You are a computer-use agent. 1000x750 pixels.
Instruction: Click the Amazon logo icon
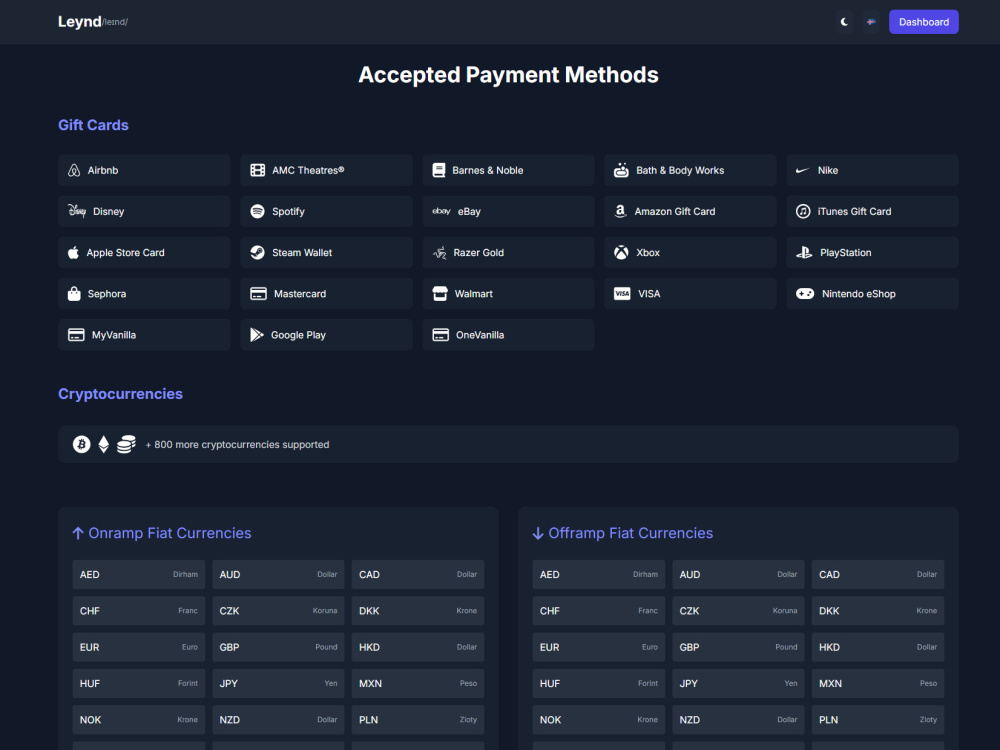[x=621, y=211]
